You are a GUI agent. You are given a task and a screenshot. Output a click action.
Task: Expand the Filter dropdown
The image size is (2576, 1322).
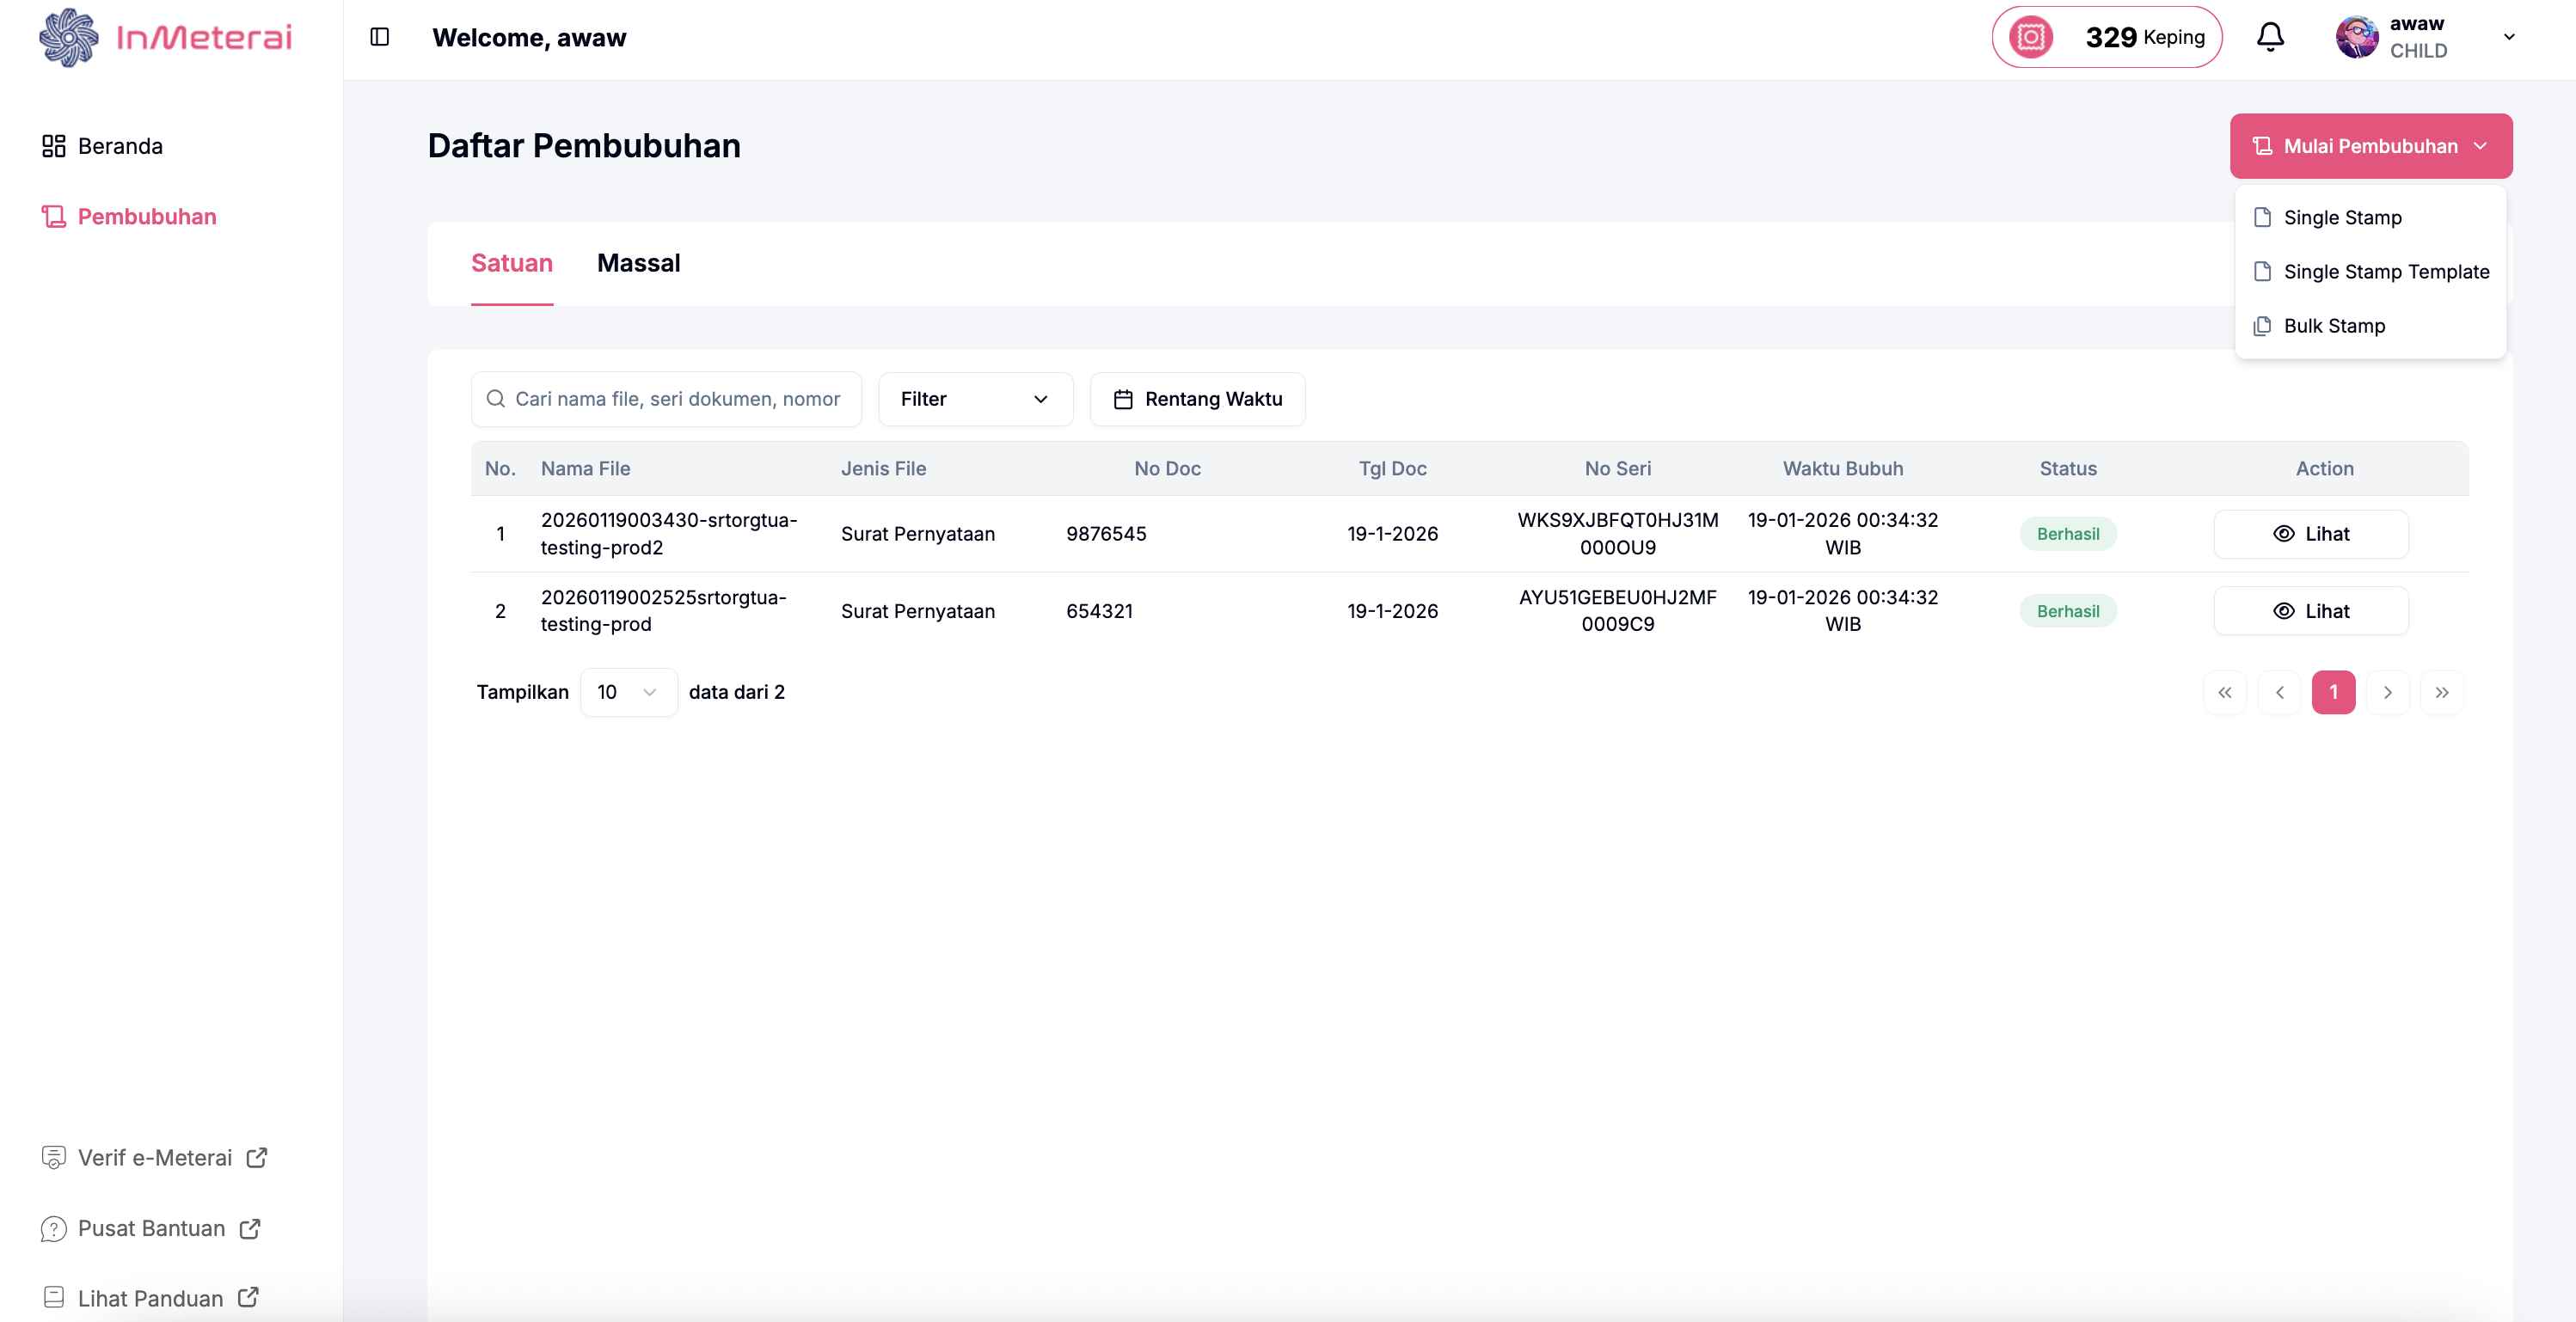click(x=974, y=399)
